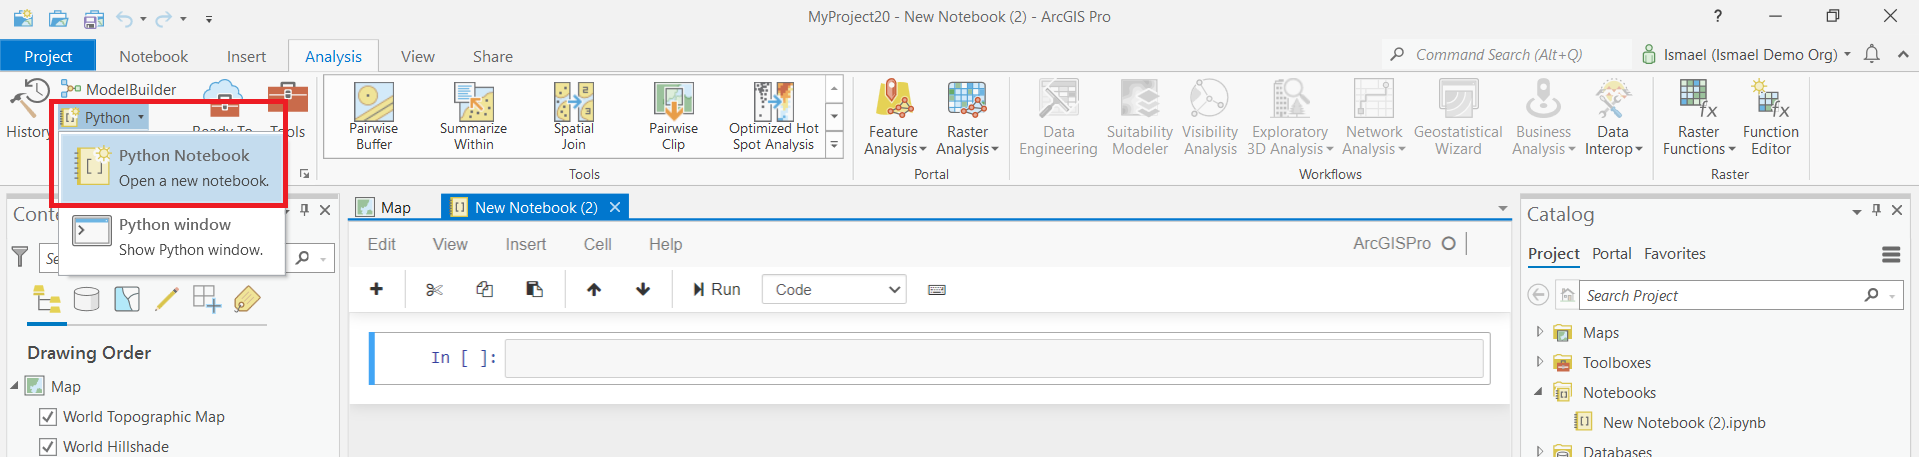The height and width of the screenshot is (457, 1919).
Task: Open the notebook Edit menu
Action: tap(382, 244)
